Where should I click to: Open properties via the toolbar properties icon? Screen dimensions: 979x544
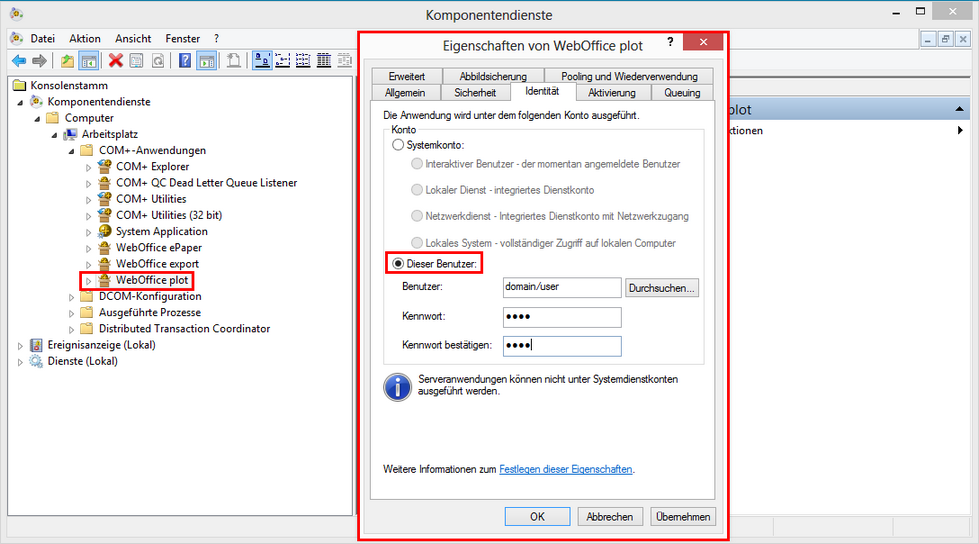click(x=136, y=61)
